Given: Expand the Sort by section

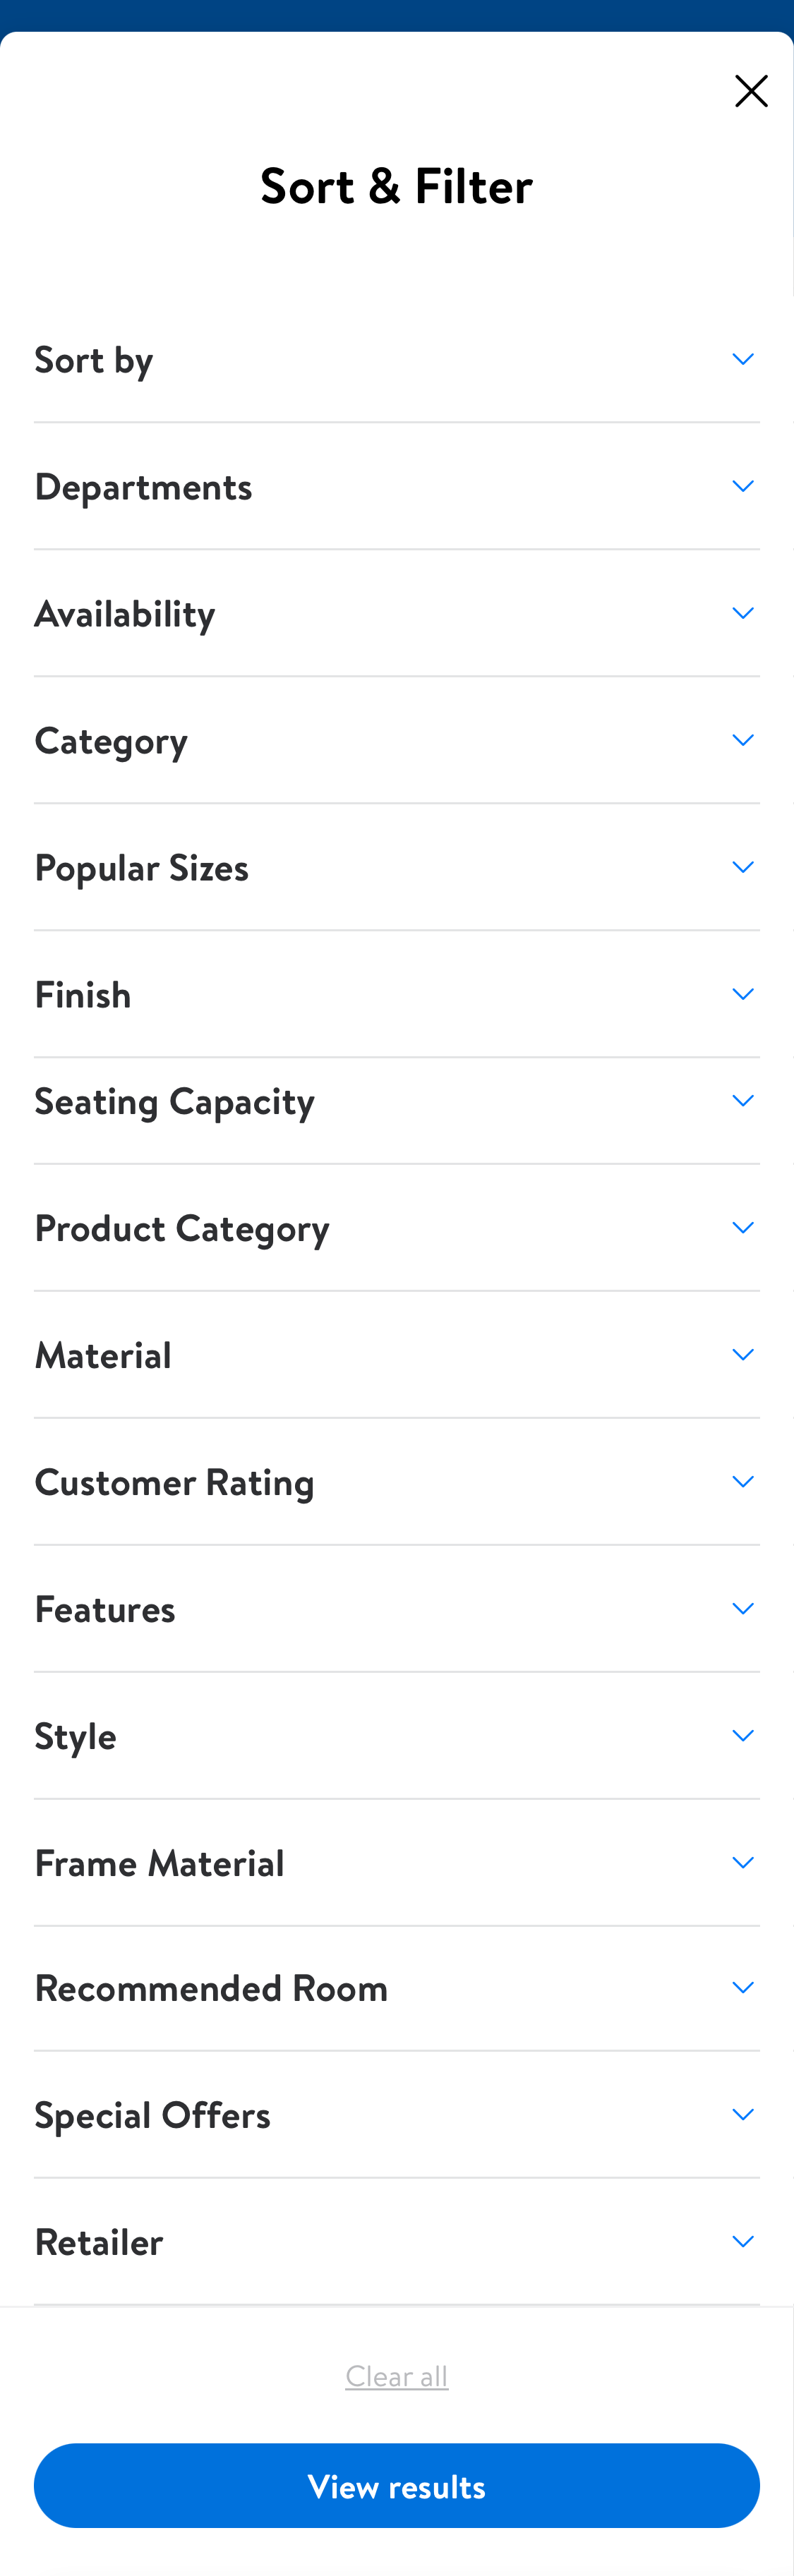Looking at the screenshot, I should coord(397,359).
